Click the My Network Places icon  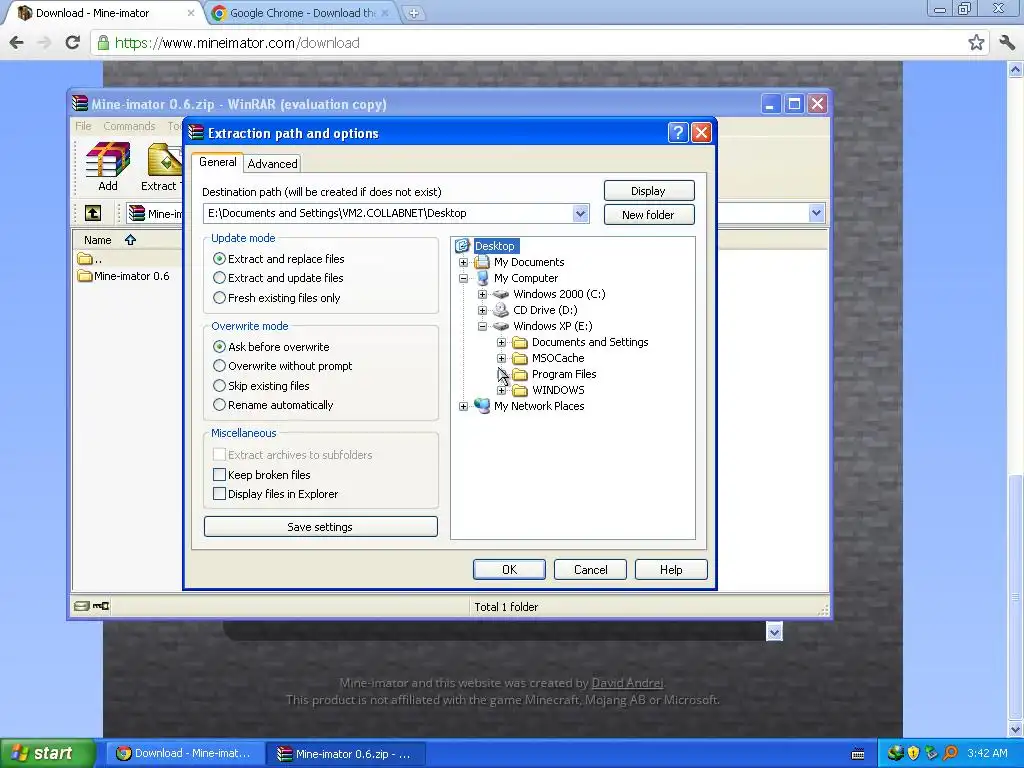point(482,406)
